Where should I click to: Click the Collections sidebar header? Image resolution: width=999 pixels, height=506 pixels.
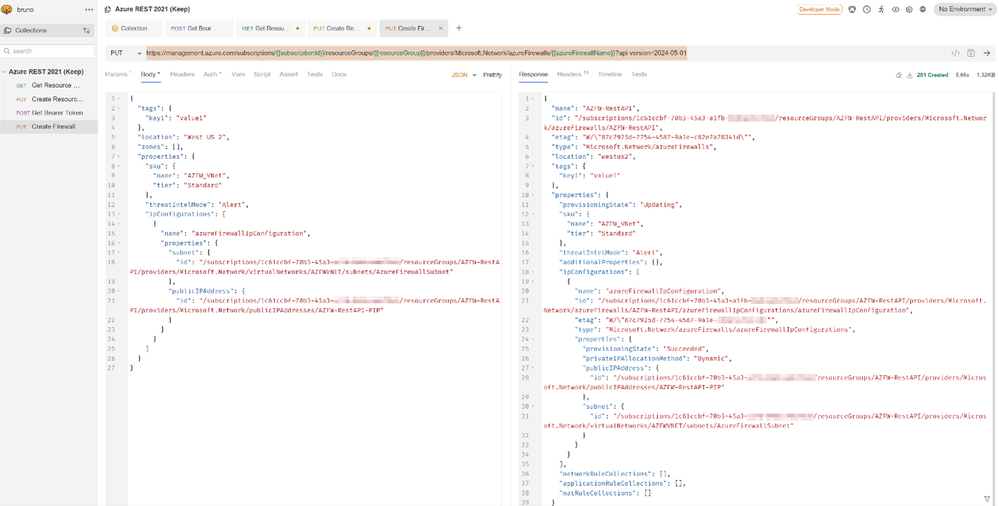click(x=47, y=31)
